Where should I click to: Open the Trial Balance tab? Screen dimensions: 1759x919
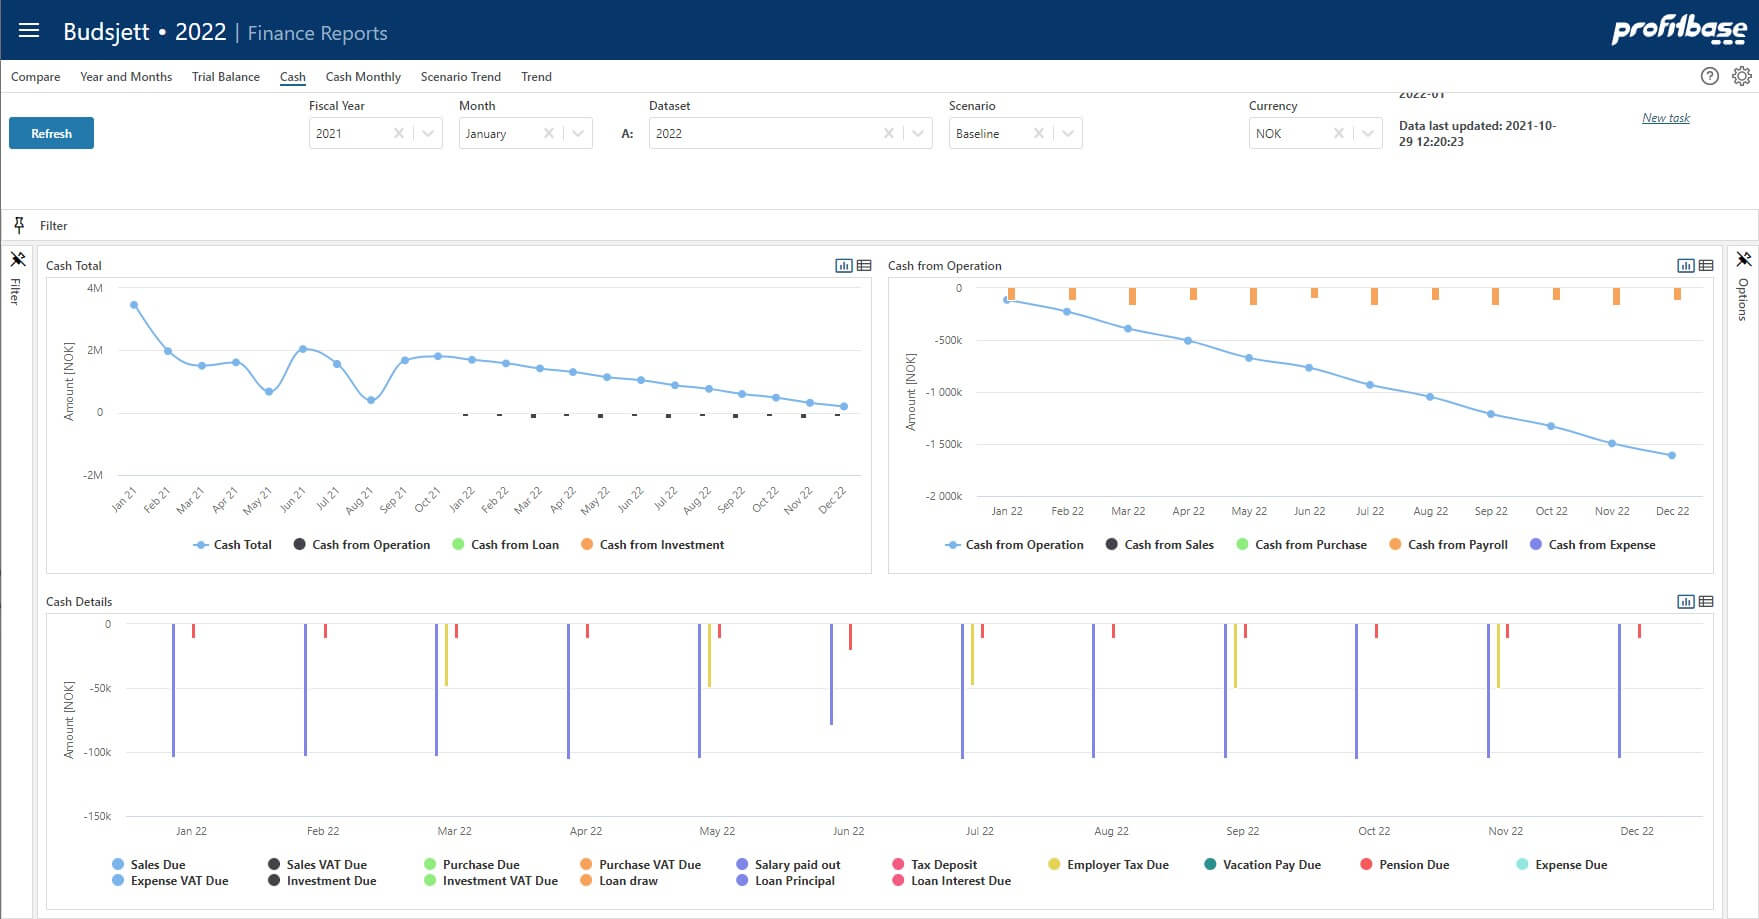(226, 77)
